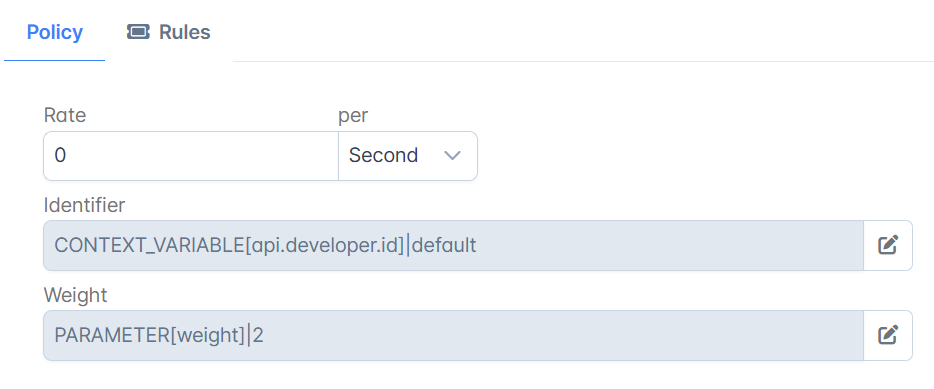
Task: Expand the per dropdown chevron arrow
Action: pyautogui.click(x=453, y=155)
